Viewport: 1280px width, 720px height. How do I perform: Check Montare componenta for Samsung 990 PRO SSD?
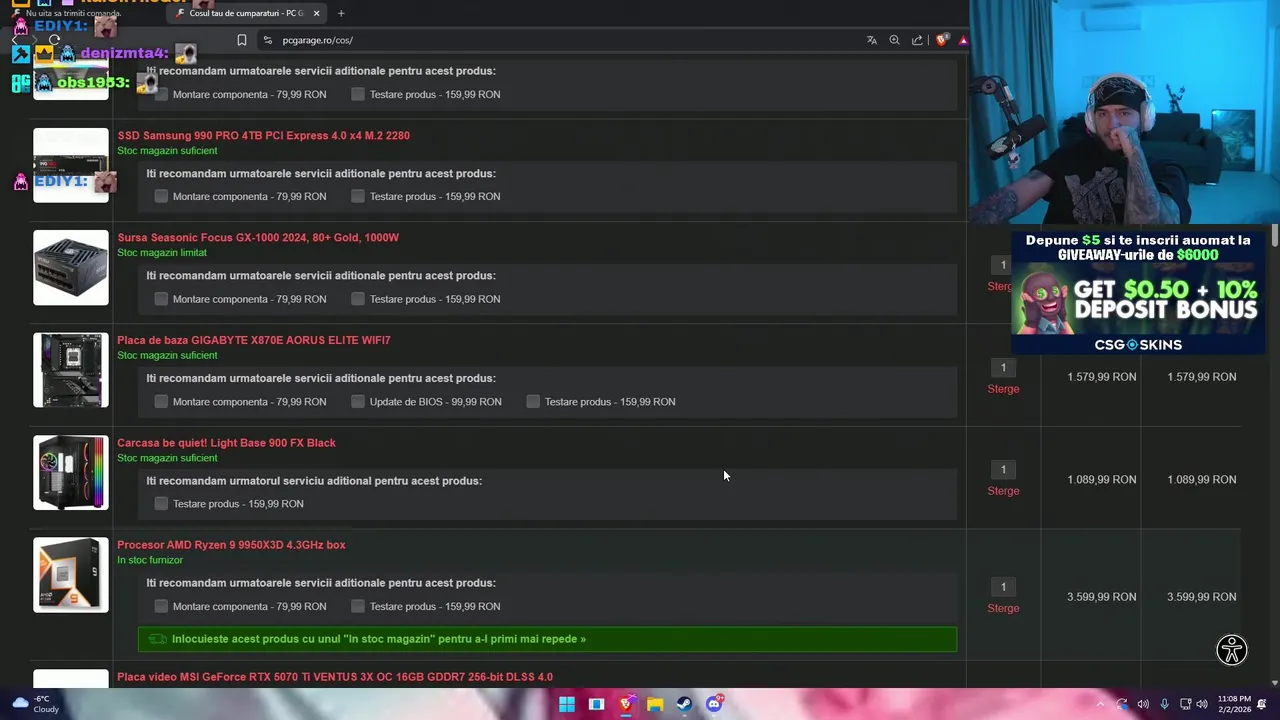coord(161,196)
